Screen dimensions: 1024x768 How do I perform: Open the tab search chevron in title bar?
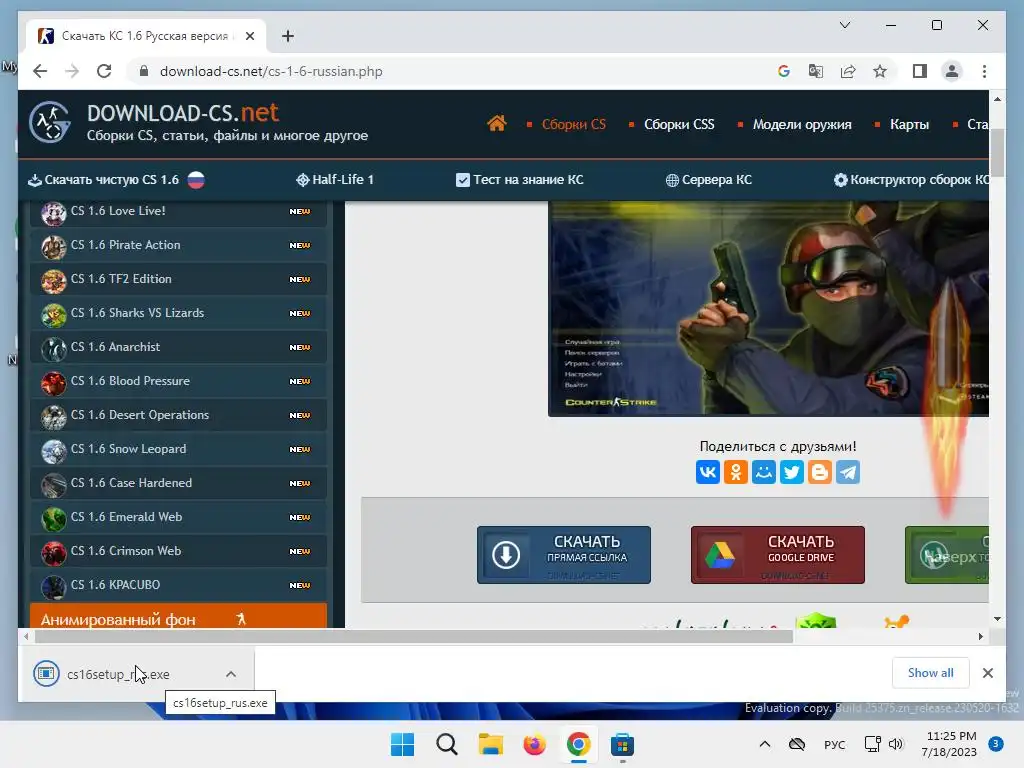coord(844,25)
